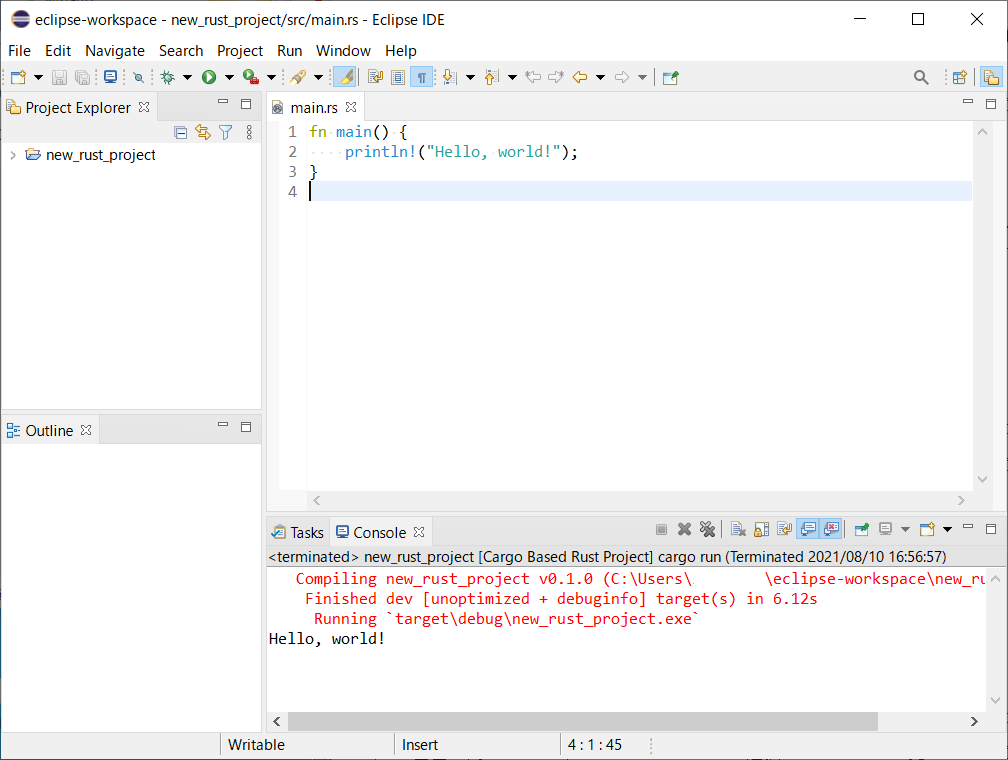Open dropdown next to Next Annotation
This screenshot has height=760, width=1008.
(471, 77)
